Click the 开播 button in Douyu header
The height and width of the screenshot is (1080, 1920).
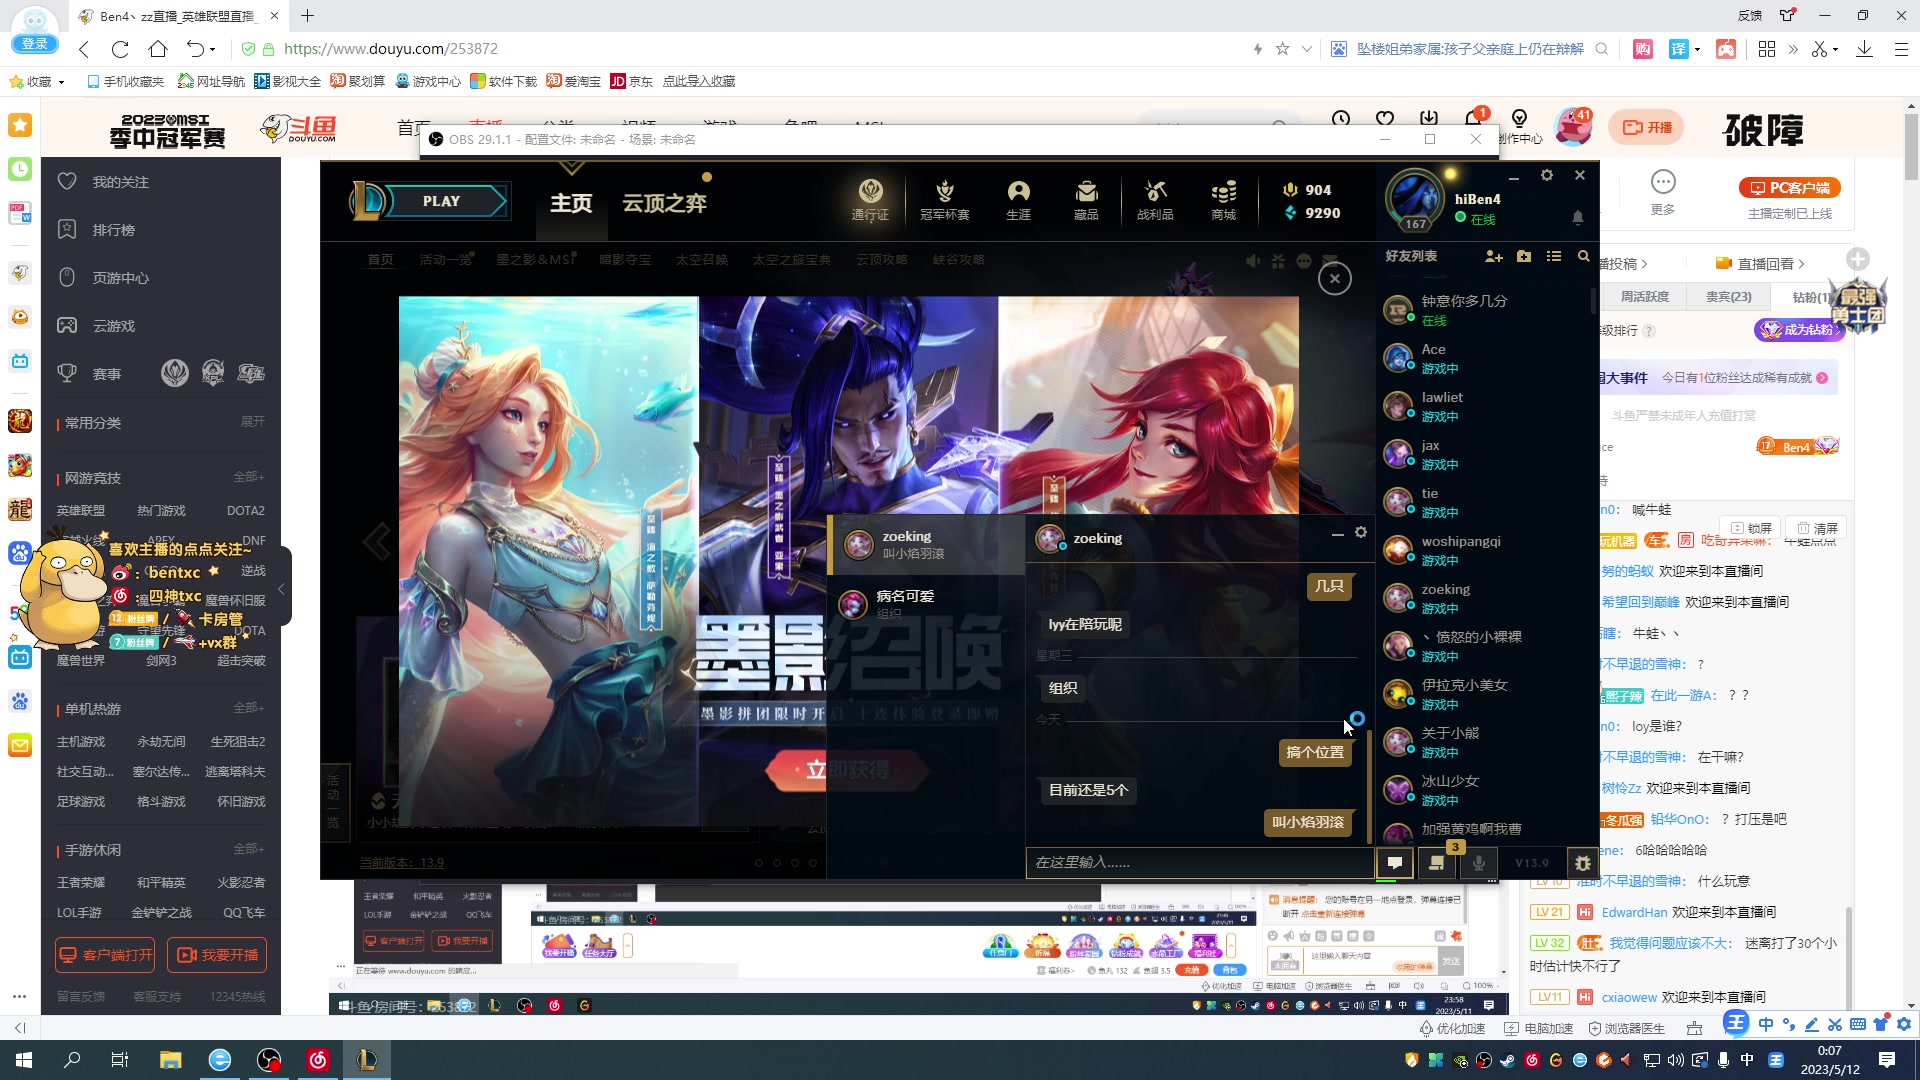coord(1646,127)
